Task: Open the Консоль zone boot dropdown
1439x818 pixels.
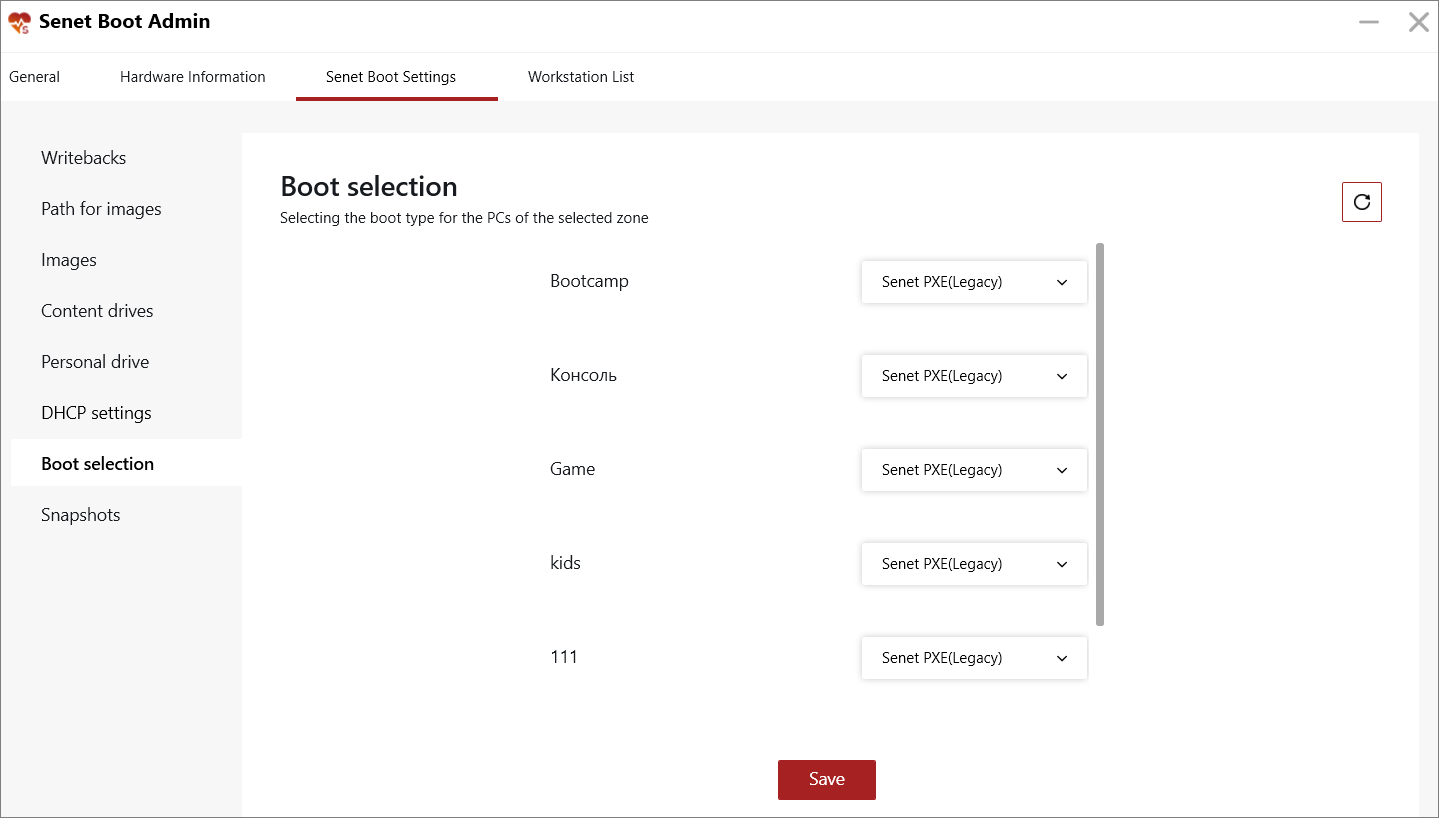Action: pyautogui.click(x=973, y=376)
